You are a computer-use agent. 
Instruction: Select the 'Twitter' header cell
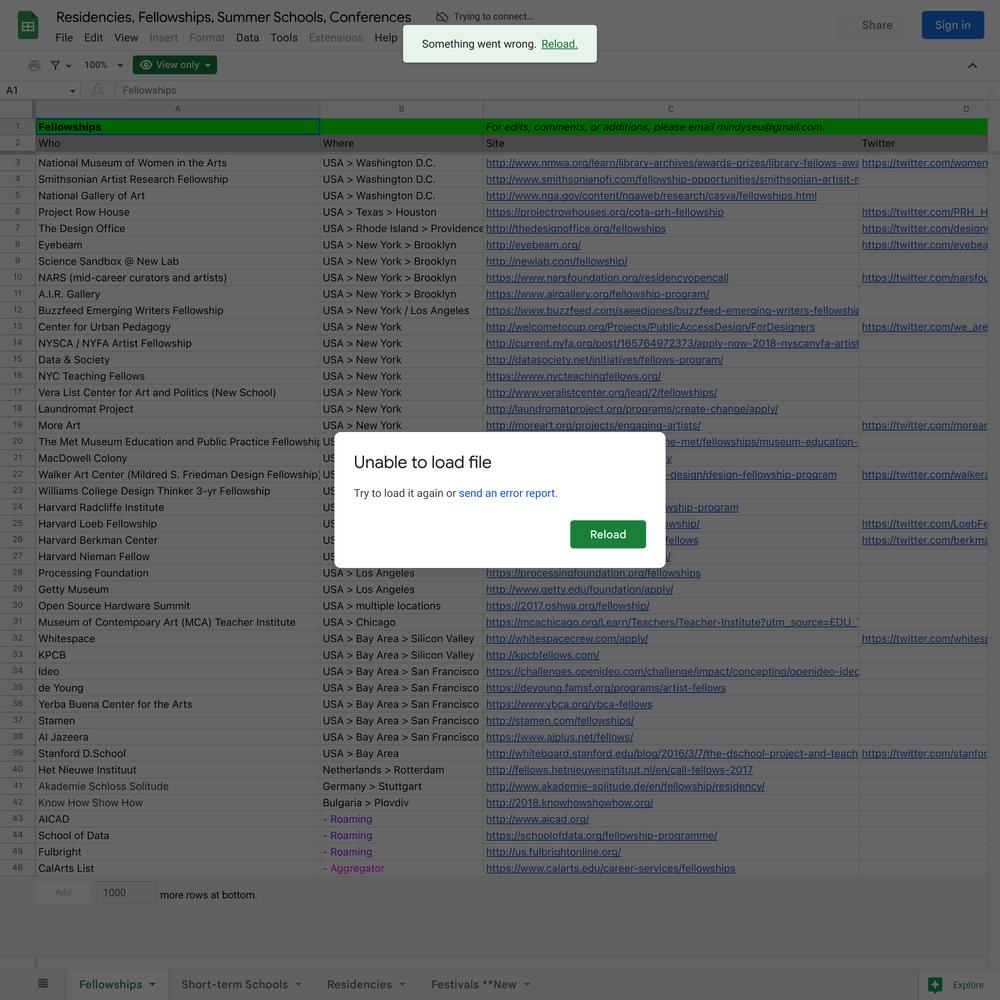[923, 143]
